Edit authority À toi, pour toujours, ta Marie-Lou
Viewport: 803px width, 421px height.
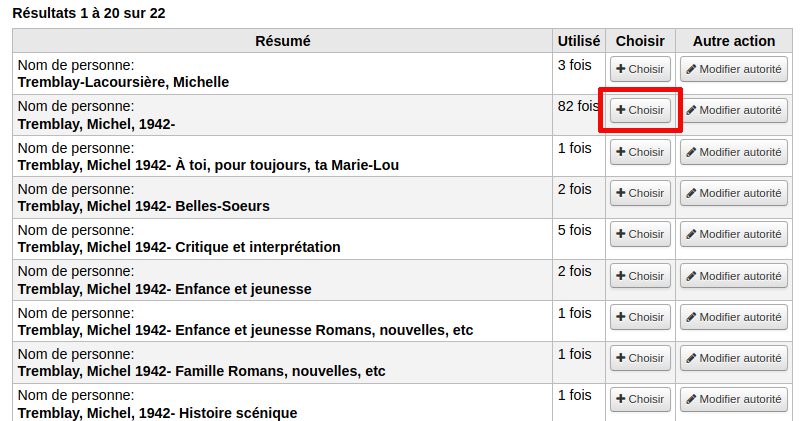coord(734,152)
